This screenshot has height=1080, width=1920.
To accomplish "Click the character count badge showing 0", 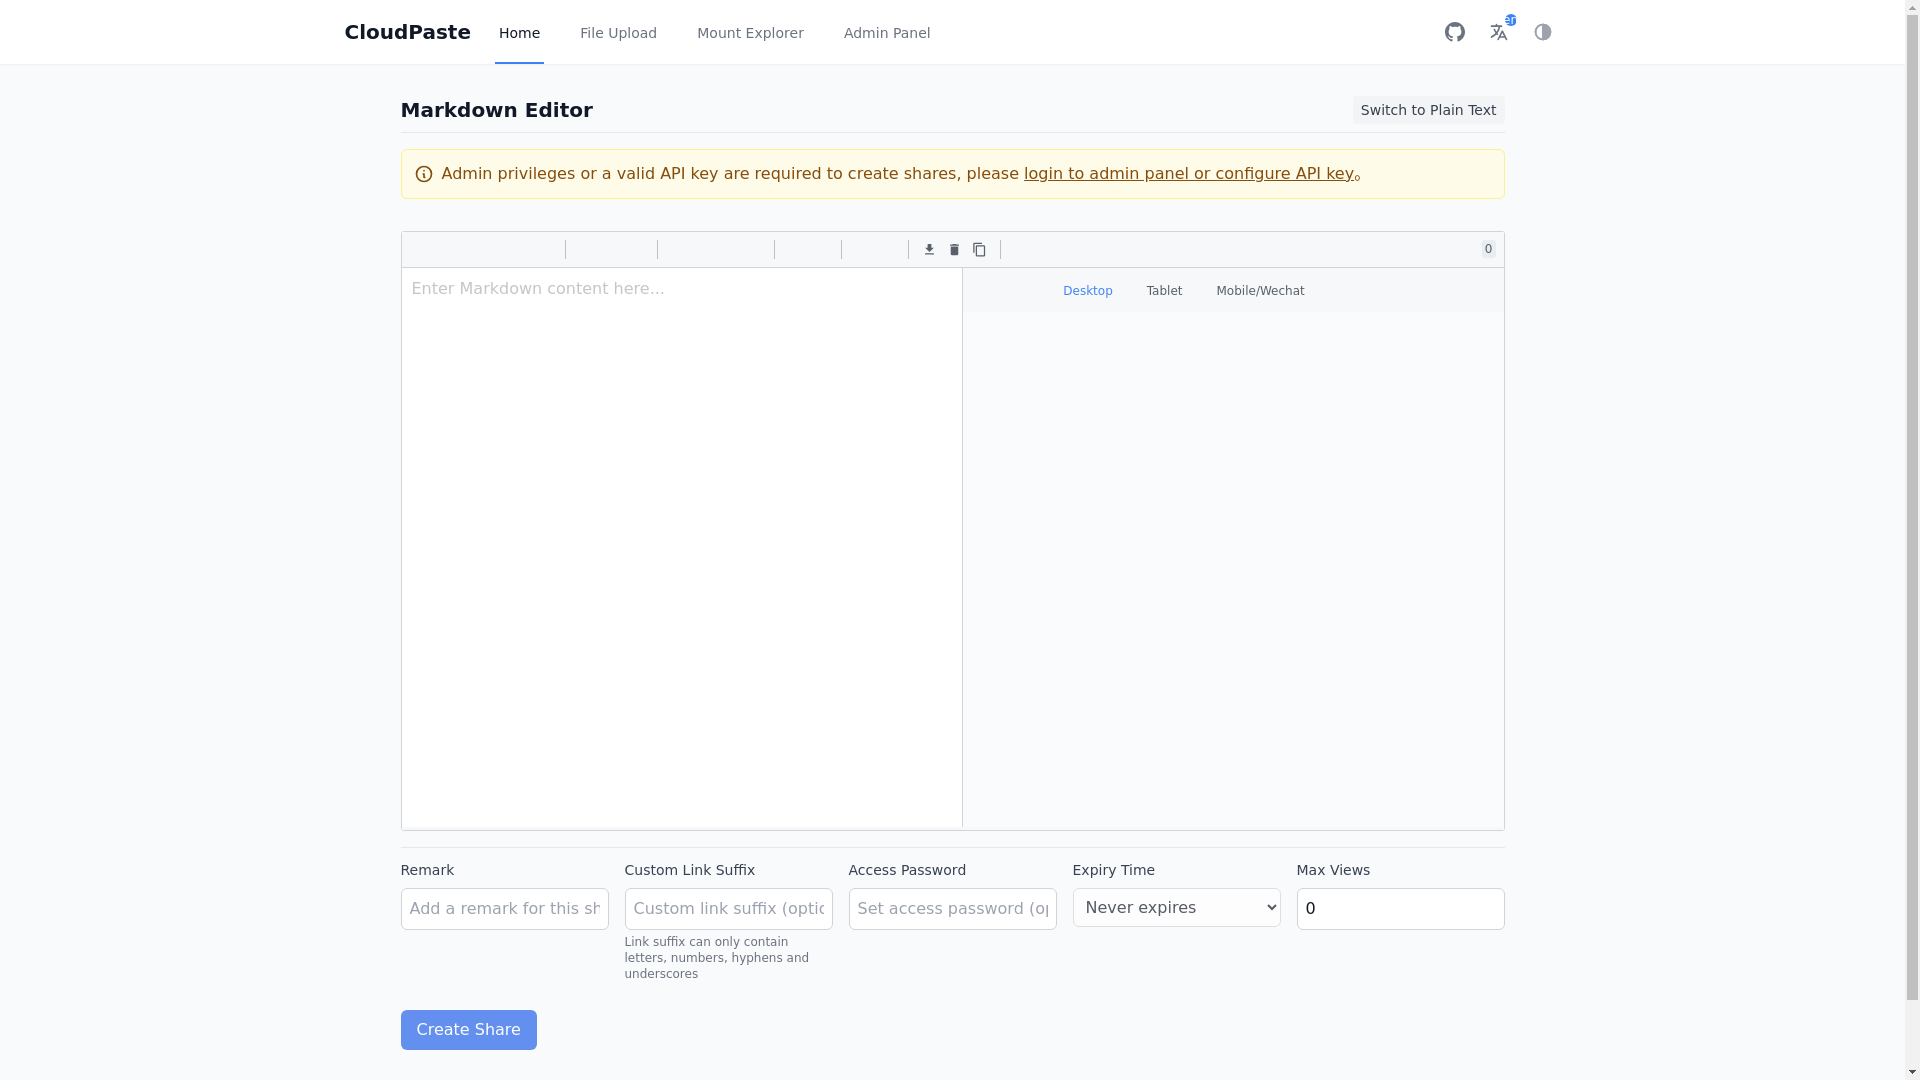I will 1488,250.
